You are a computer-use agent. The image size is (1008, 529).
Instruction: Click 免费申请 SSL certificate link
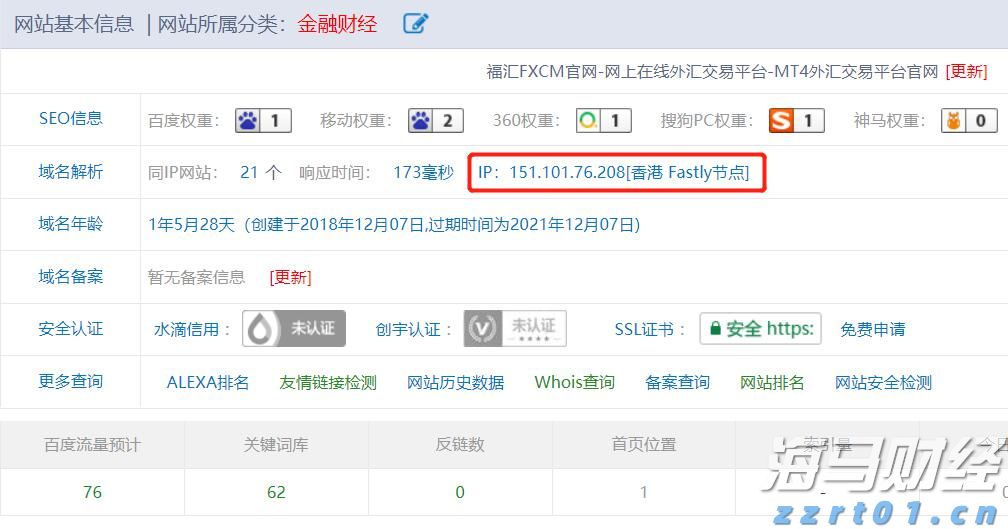(x=873, y=329)
